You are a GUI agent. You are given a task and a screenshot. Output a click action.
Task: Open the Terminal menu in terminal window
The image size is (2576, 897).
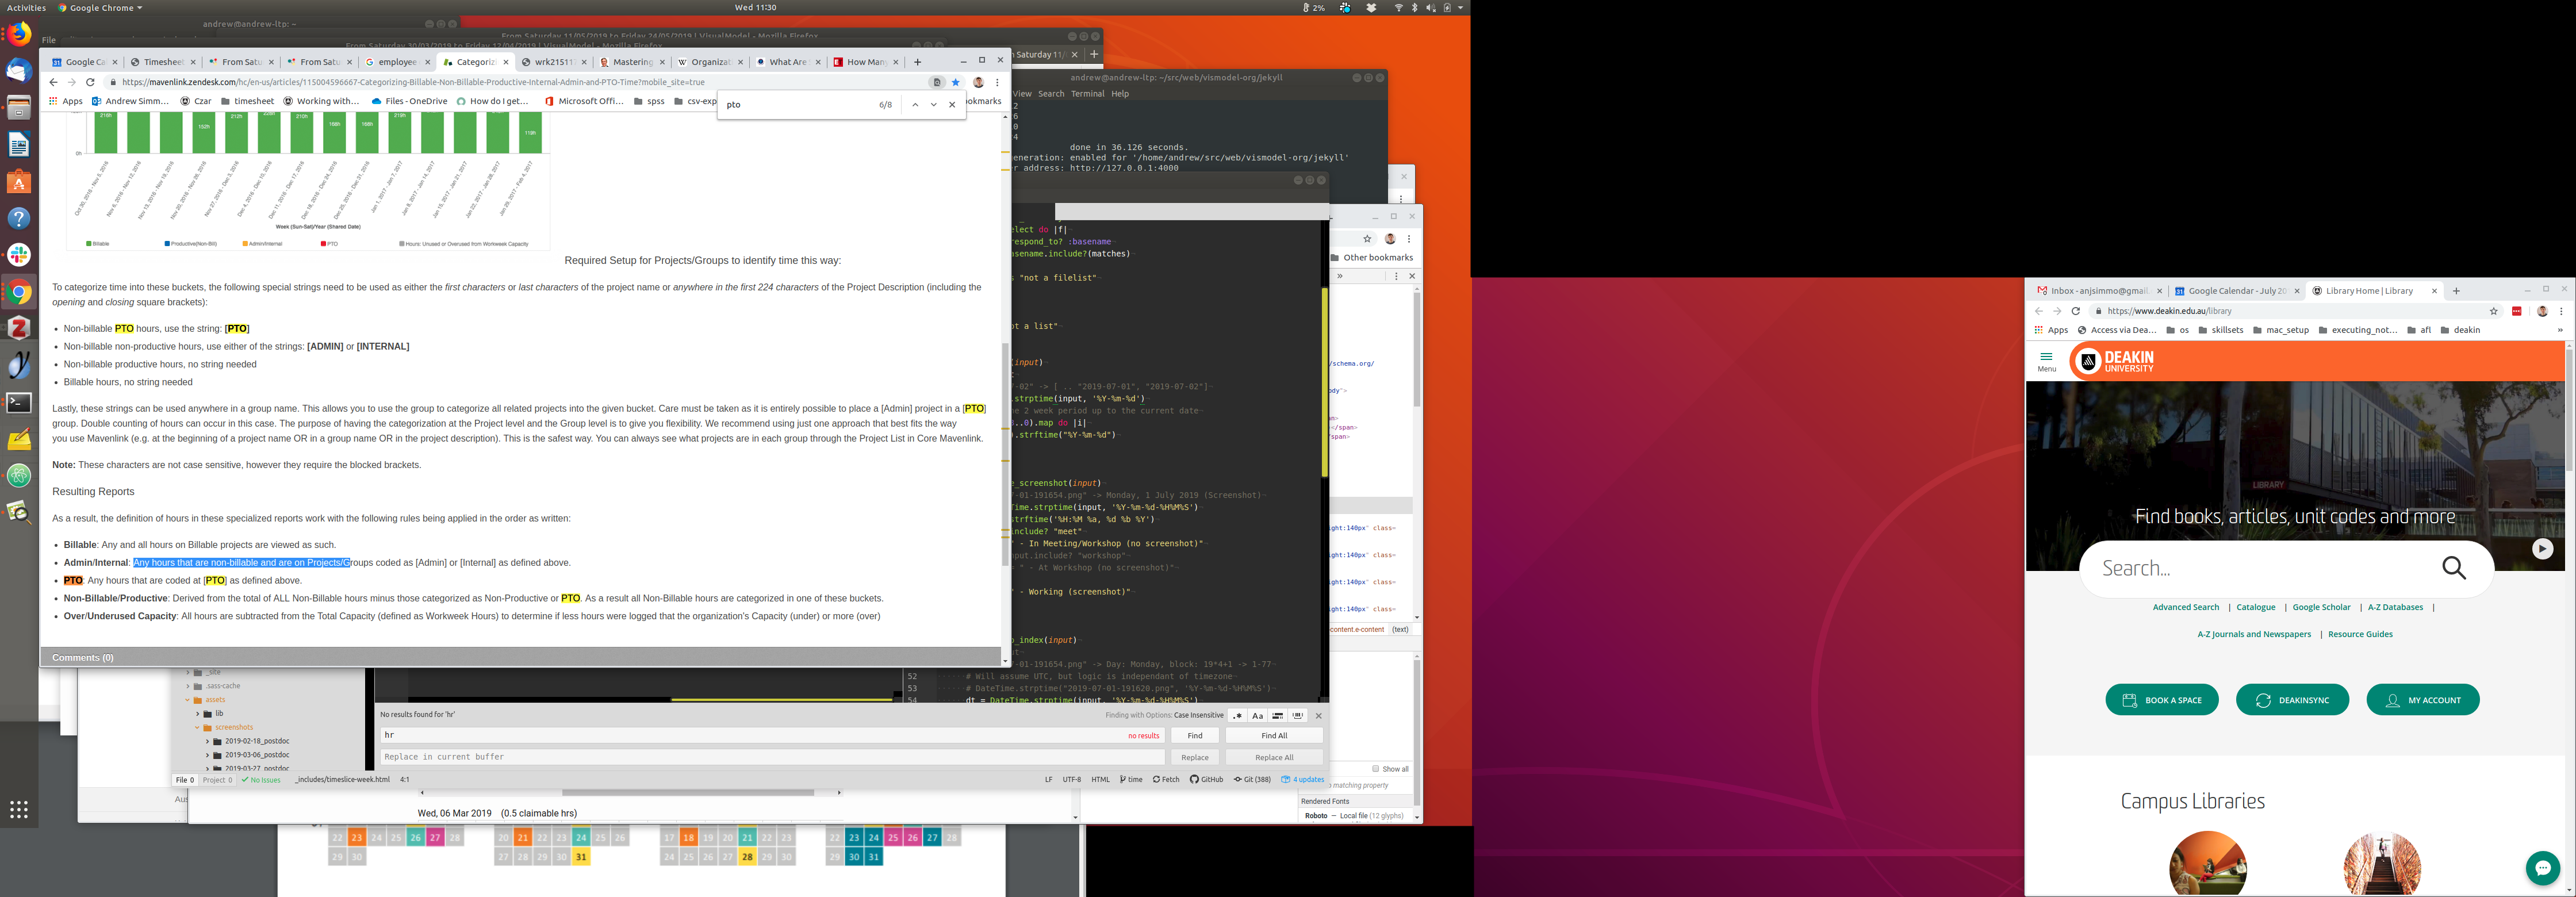(1087, 94)
